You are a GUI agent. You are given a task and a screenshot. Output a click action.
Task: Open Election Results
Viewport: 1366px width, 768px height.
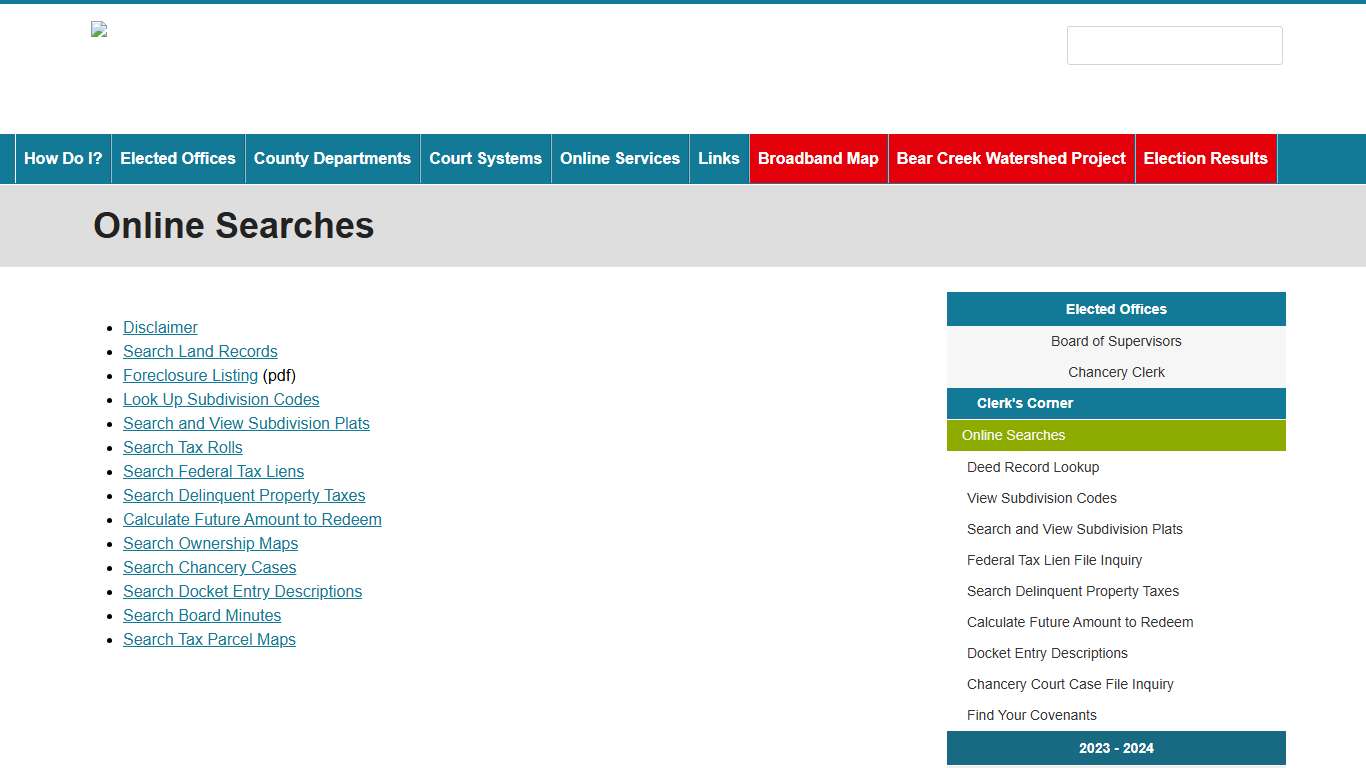coord(1205,158)
